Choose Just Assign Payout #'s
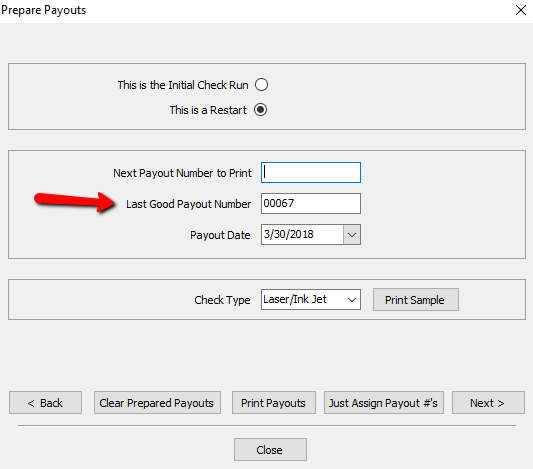 [384, 403]
